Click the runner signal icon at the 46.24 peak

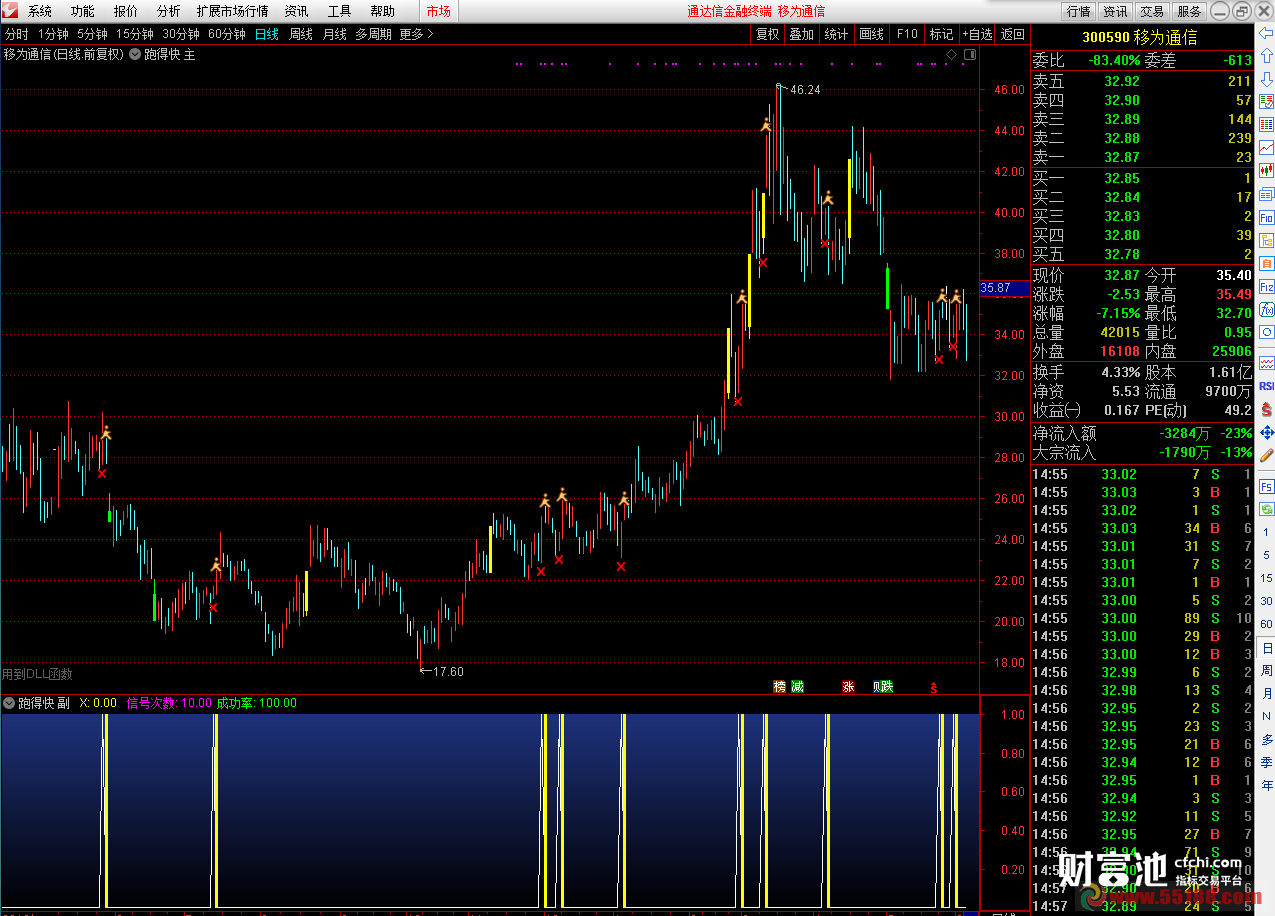(x=766, y=125)
